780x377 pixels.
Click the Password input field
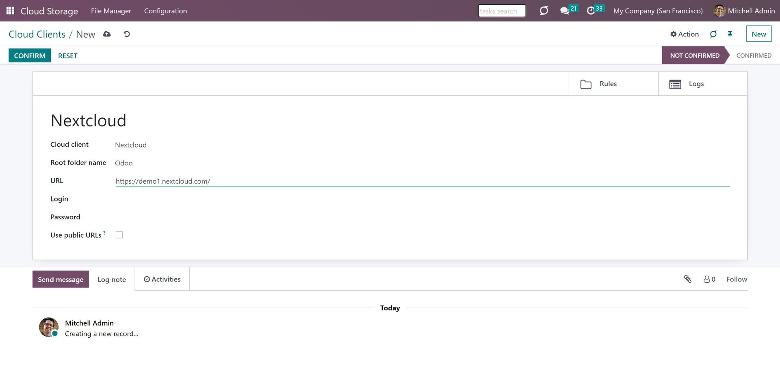pos(422,217)
